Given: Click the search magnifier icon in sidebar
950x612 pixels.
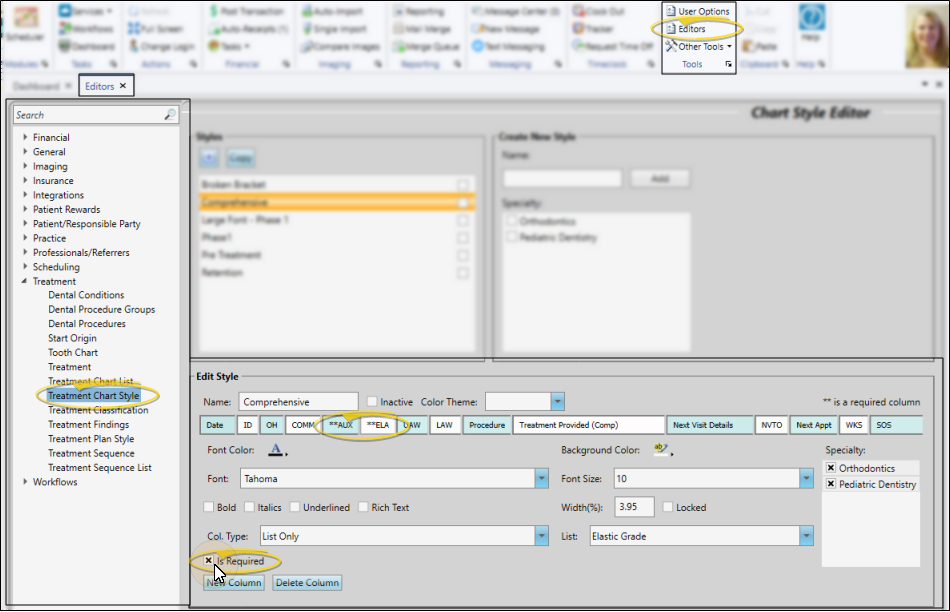Looking at the screenshot, I should tap(170, 115).
